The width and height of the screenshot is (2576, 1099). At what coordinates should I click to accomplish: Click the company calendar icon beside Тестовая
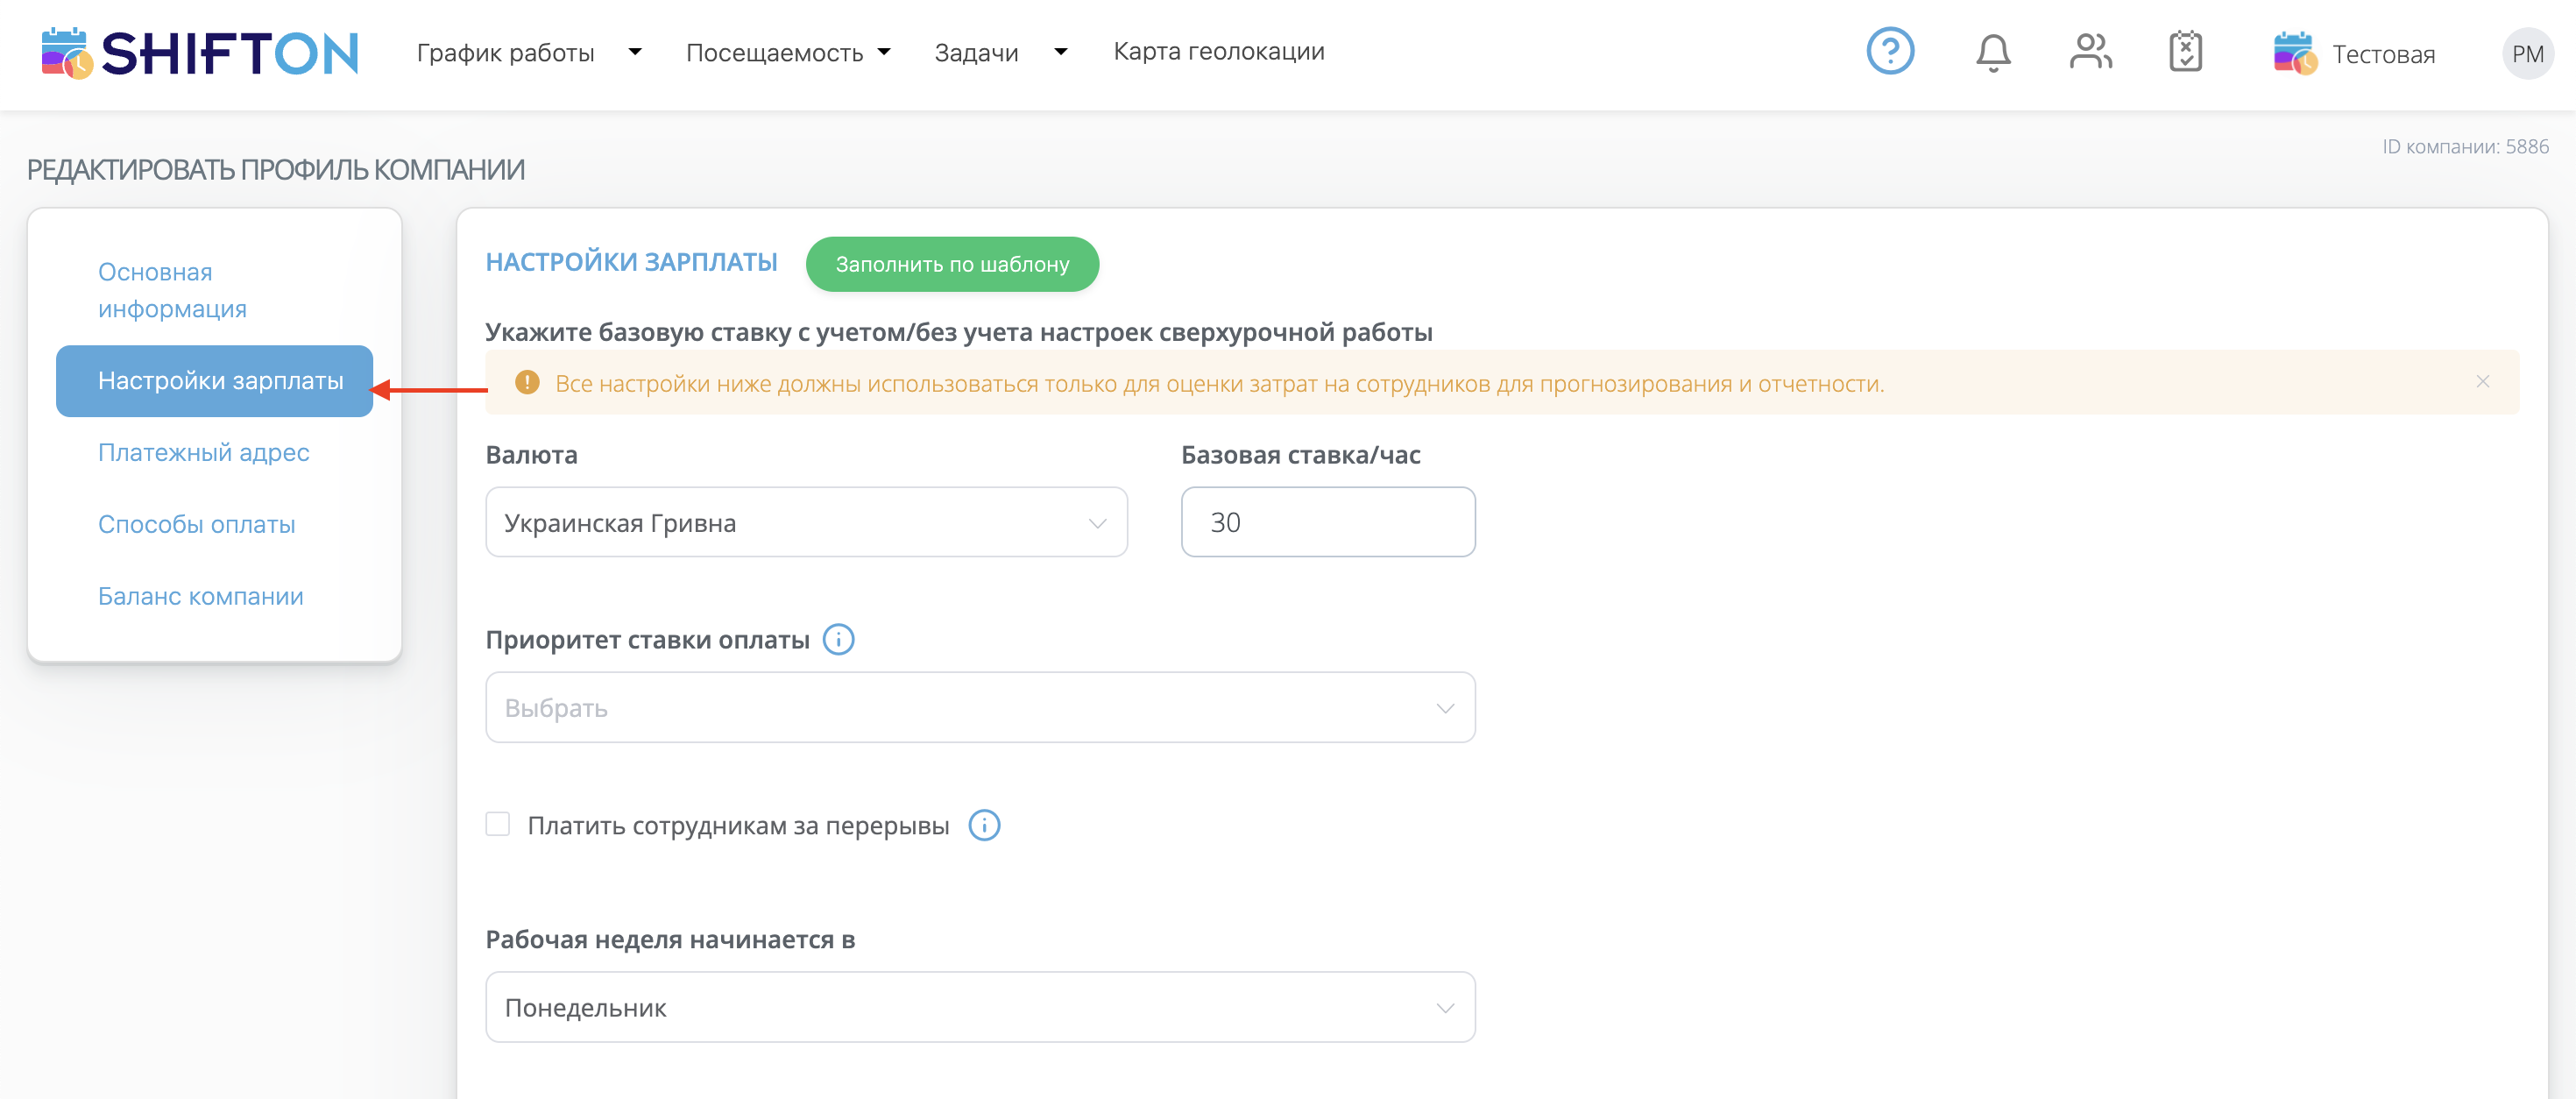tap(2295, 53)
